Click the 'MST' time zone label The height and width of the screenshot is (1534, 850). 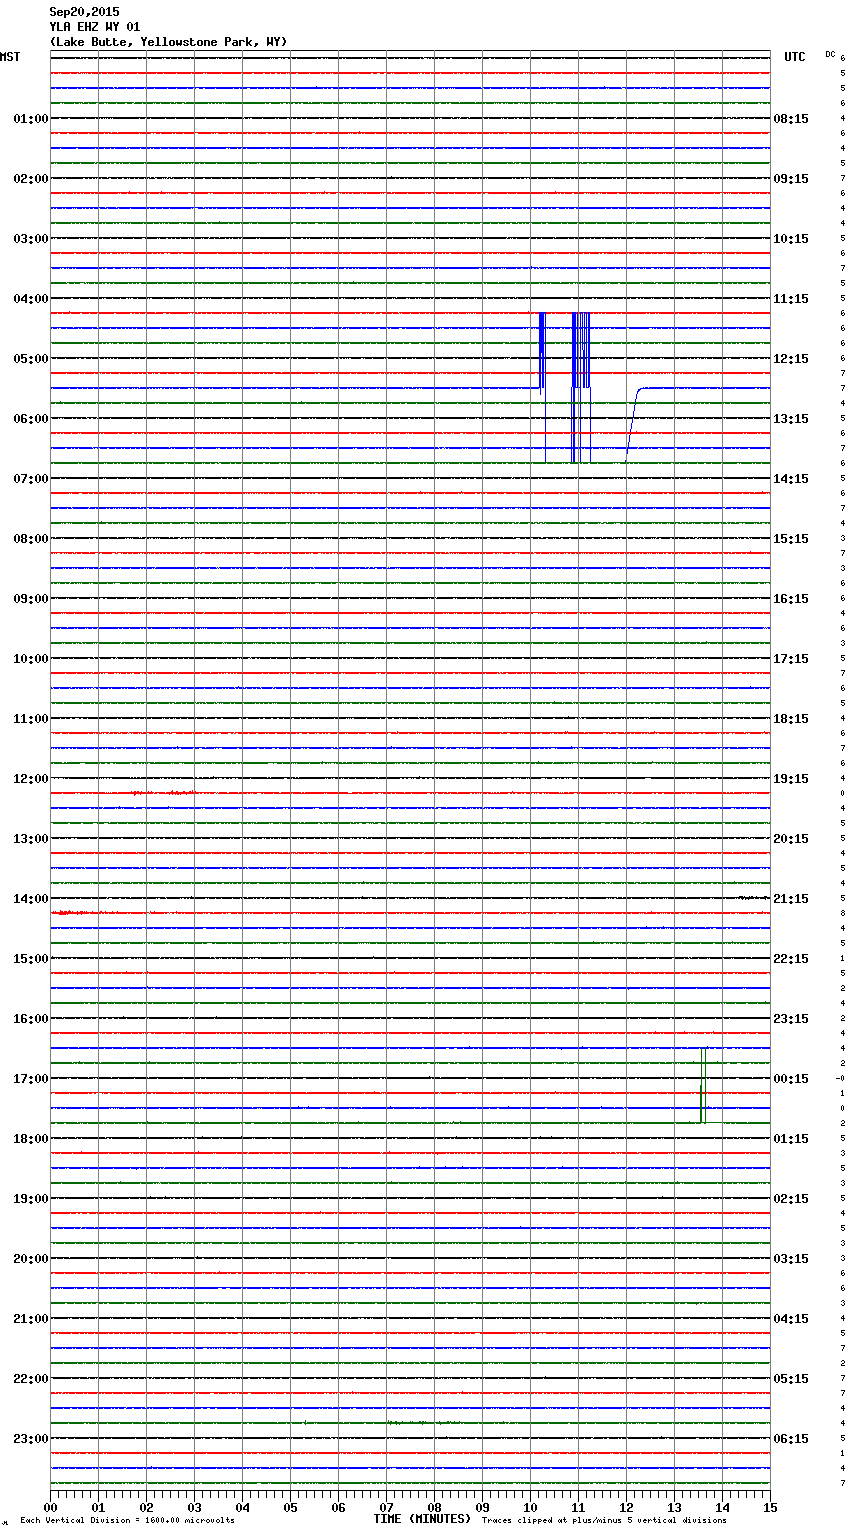click(x=10, y=57)
